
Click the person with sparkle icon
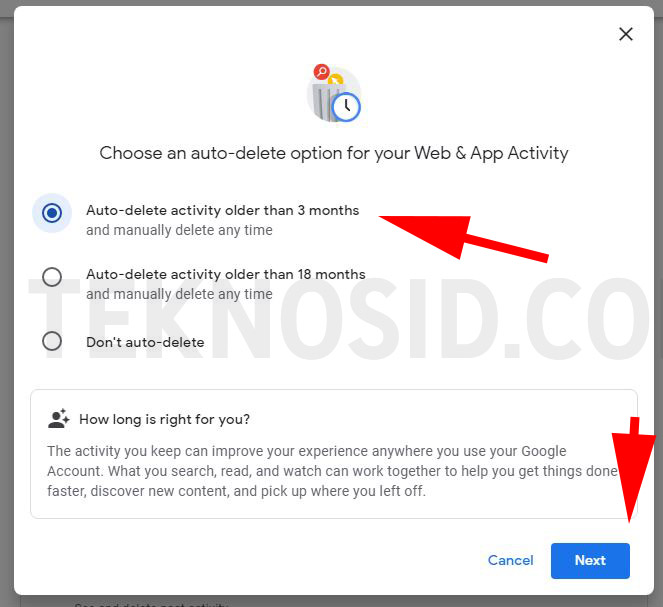tap(59, 418)
